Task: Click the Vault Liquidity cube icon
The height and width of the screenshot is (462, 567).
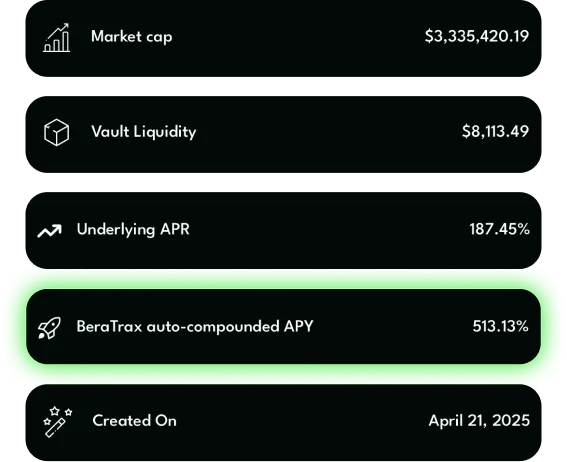Action: pos(56,132)
